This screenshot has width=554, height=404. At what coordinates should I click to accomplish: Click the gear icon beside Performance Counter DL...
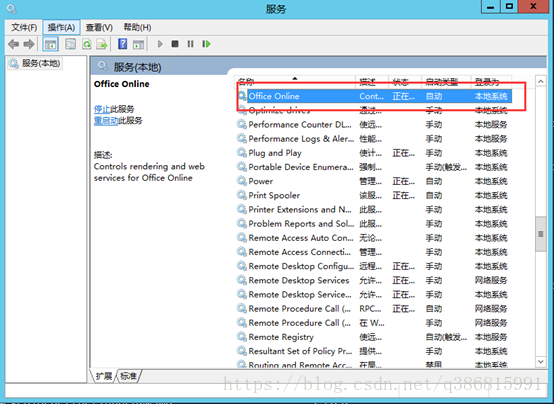point(242,124)
